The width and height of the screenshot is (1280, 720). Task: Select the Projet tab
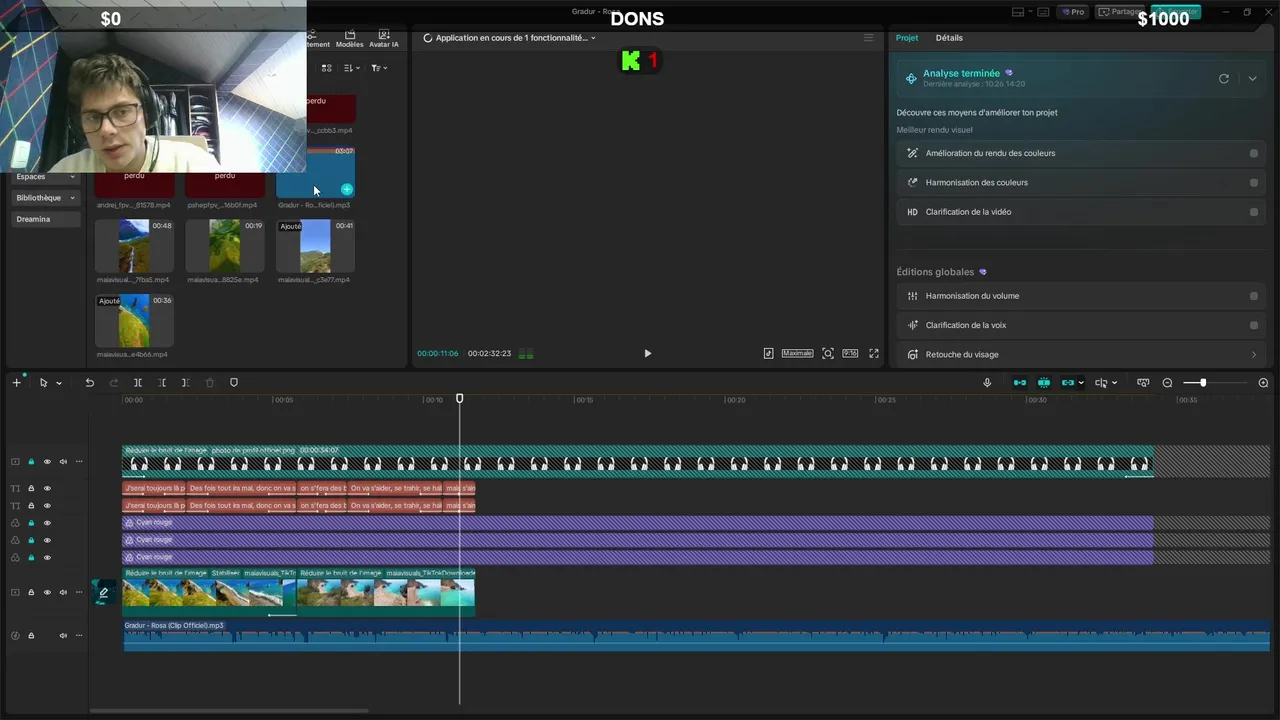[907, 38]
